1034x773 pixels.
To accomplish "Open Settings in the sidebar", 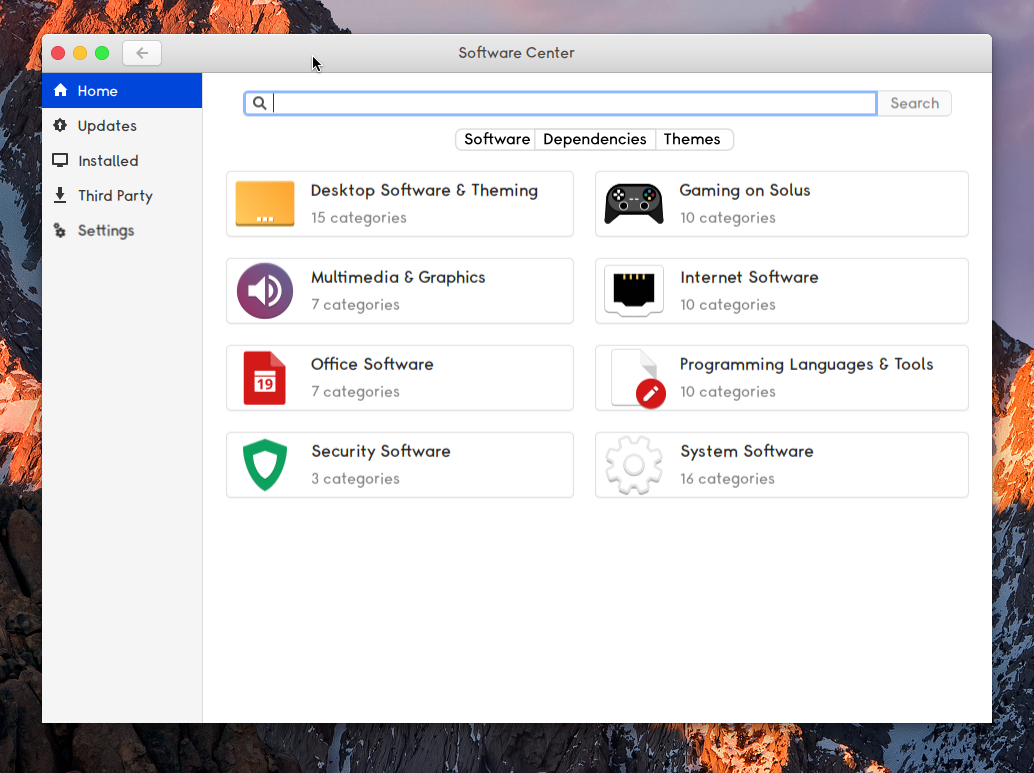I will (105, 231).
